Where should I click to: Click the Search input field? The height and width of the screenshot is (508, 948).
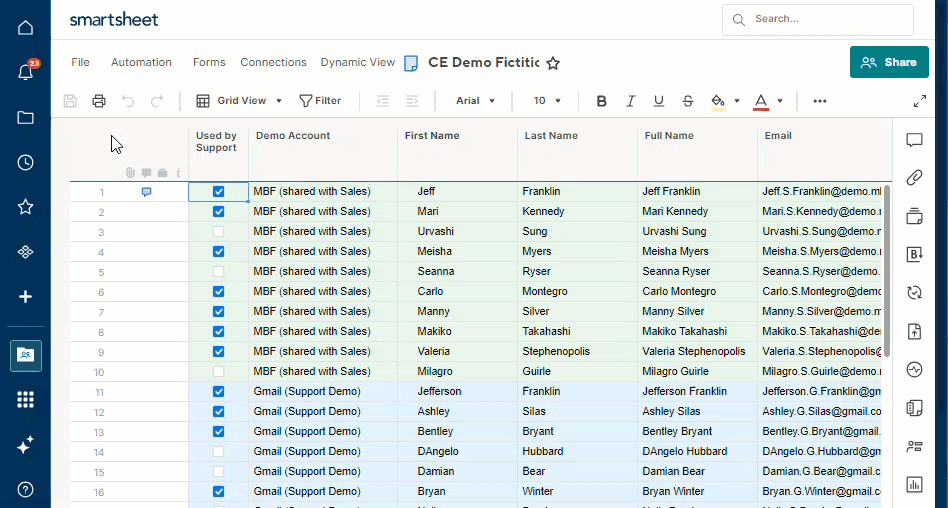(x=830, y=19)
